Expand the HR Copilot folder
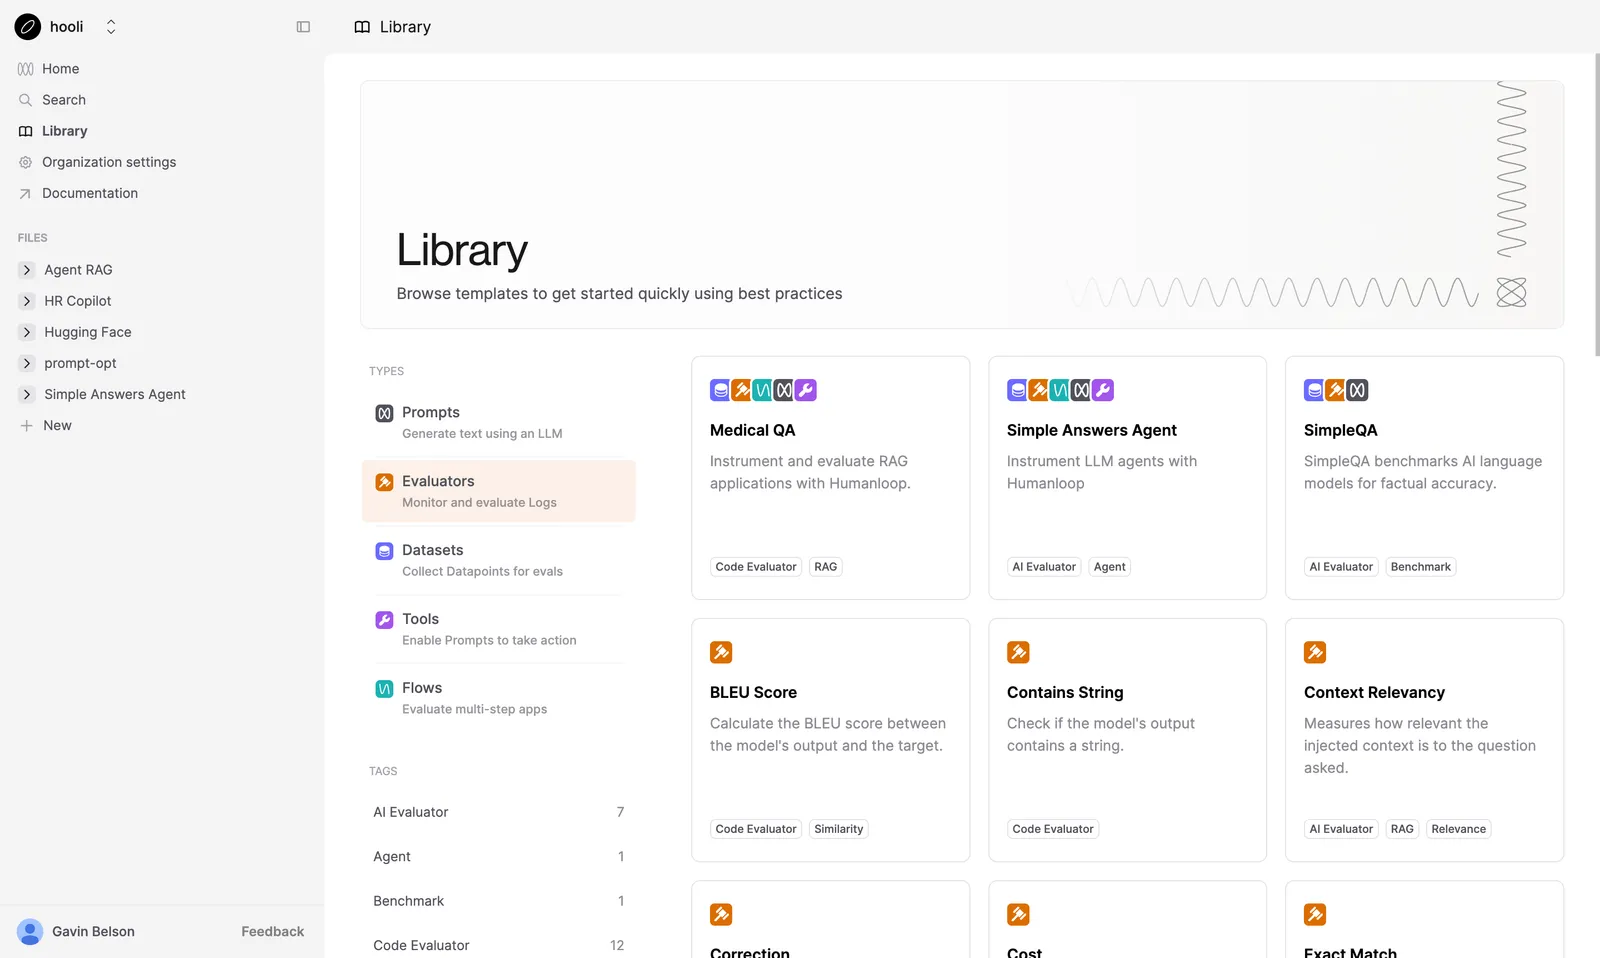 (27, 301)
